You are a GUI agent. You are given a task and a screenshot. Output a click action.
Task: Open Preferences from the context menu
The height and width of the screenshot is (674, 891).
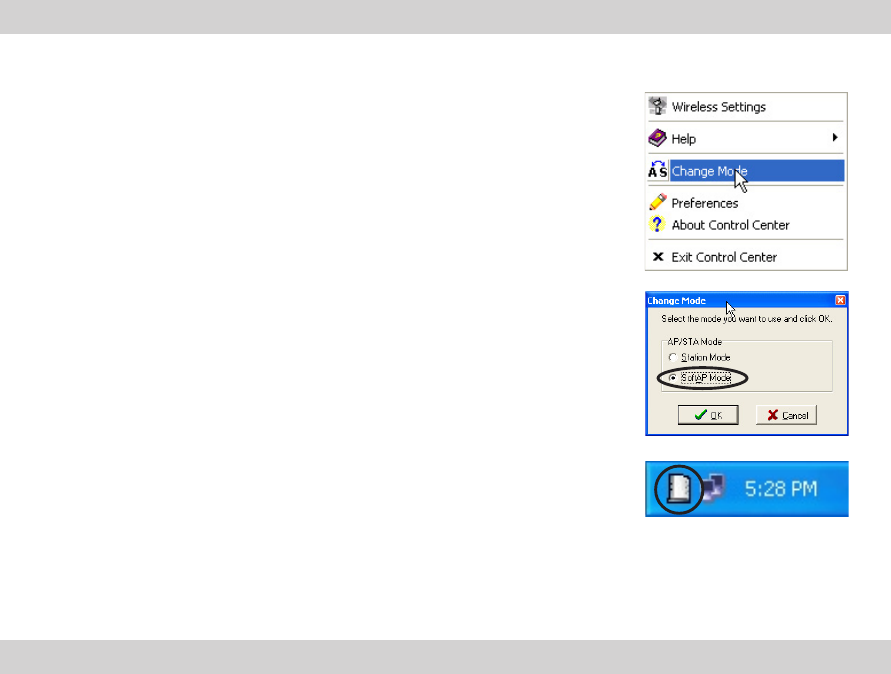[746, 203]
